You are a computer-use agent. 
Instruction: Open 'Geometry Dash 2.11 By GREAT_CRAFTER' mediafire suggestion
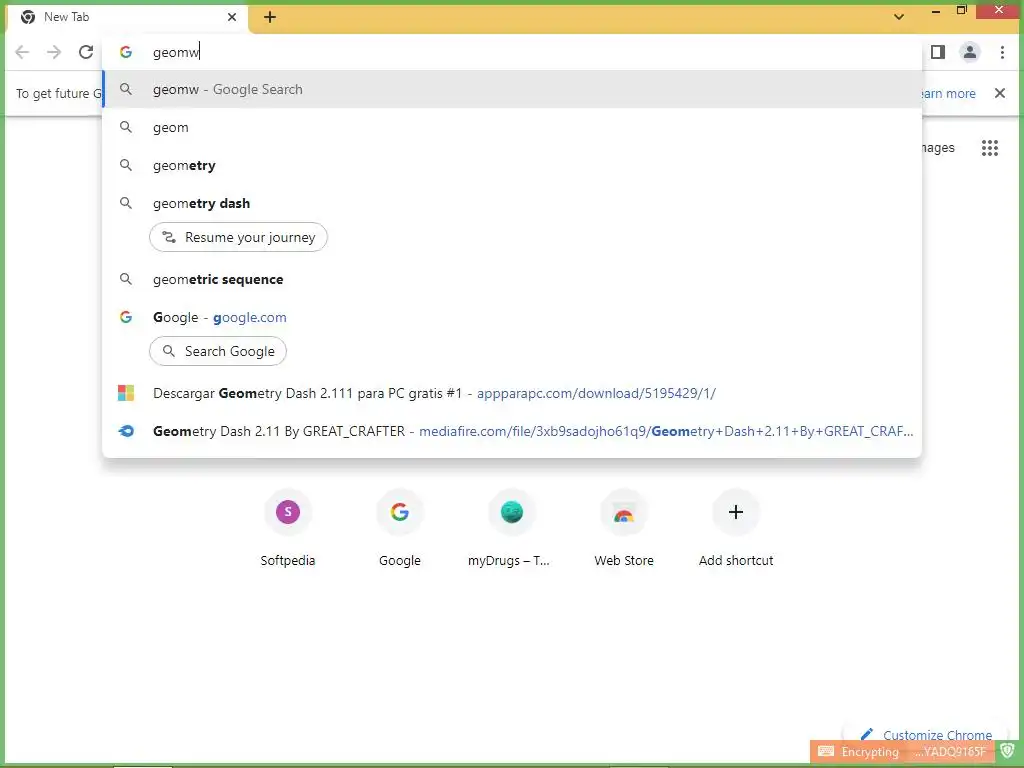click(512, 431)
